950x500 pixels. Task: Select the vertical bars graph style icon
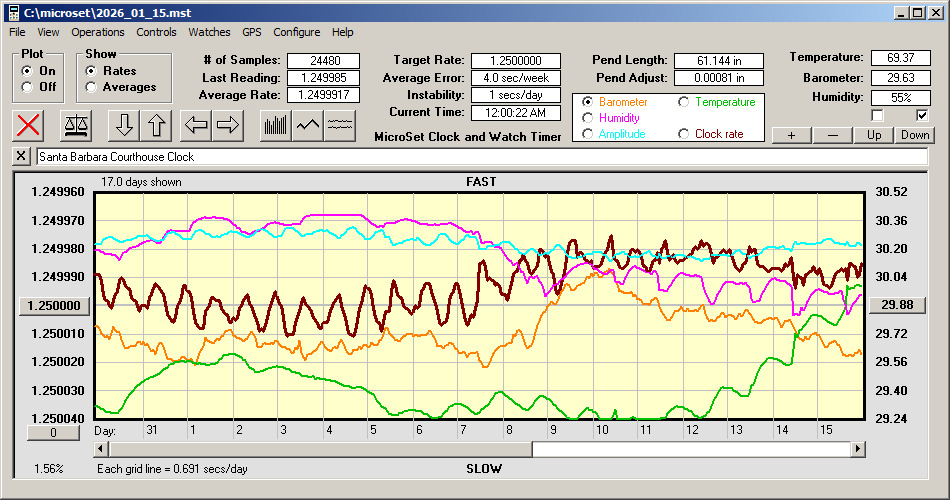click(x=275, y=125)
